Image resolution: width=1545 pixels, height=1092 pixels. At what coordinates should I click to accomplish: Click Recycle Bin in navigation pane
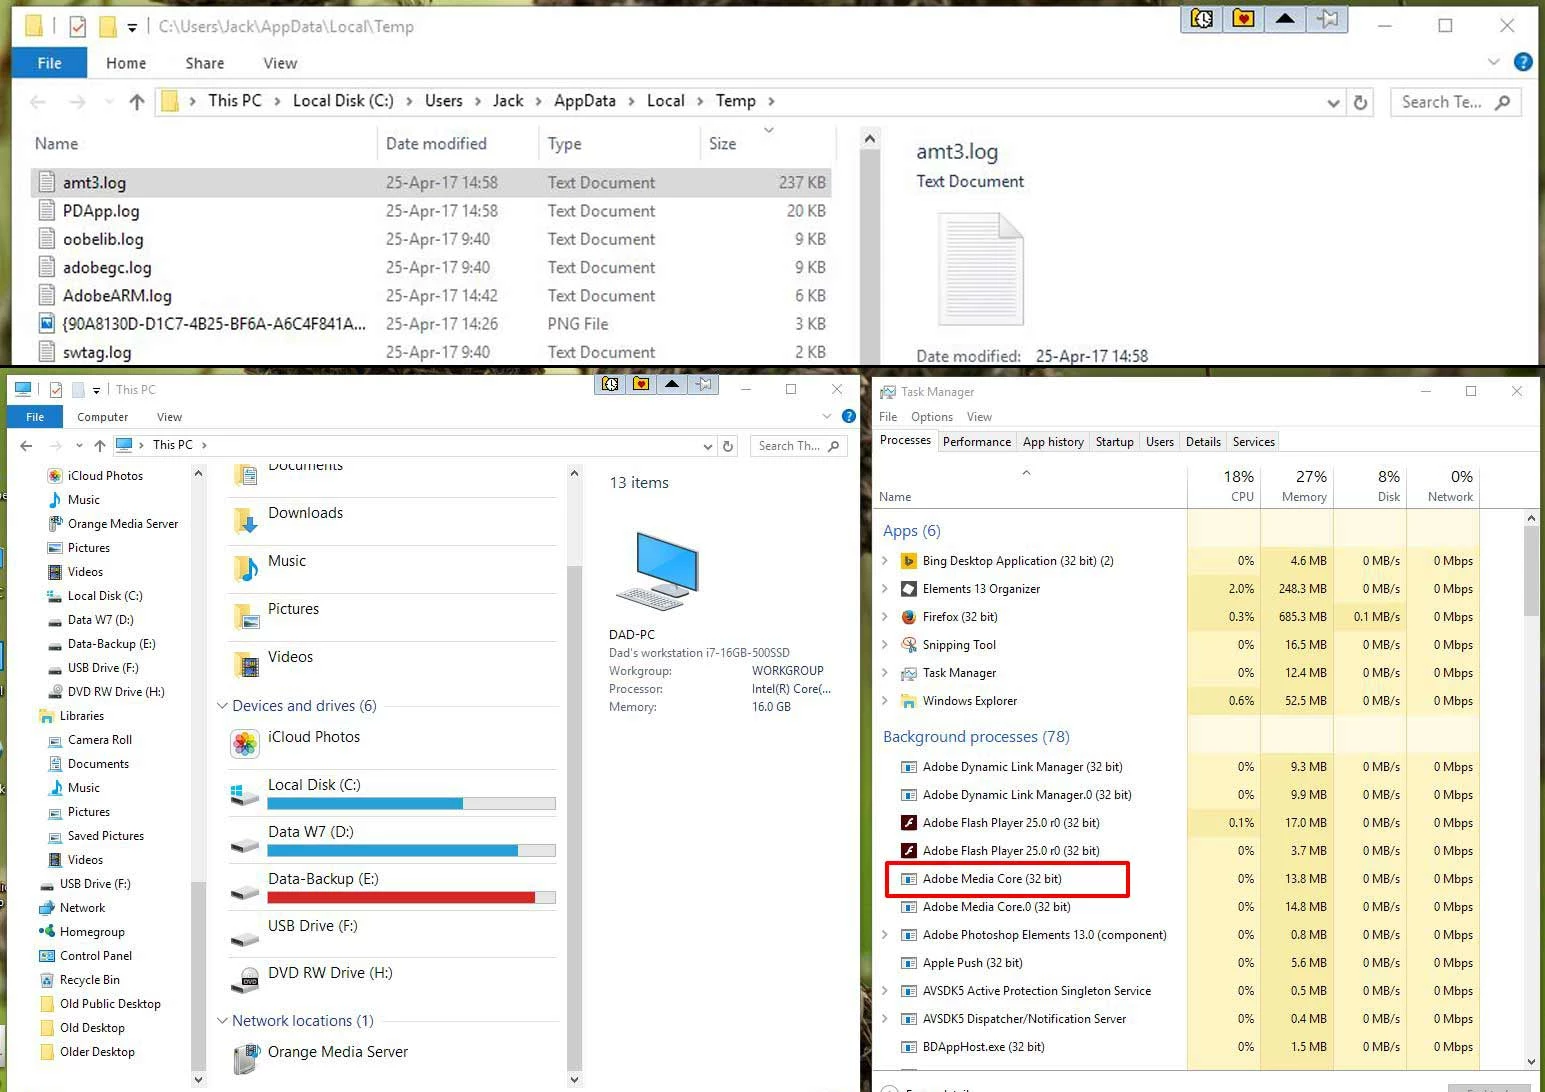90,980
